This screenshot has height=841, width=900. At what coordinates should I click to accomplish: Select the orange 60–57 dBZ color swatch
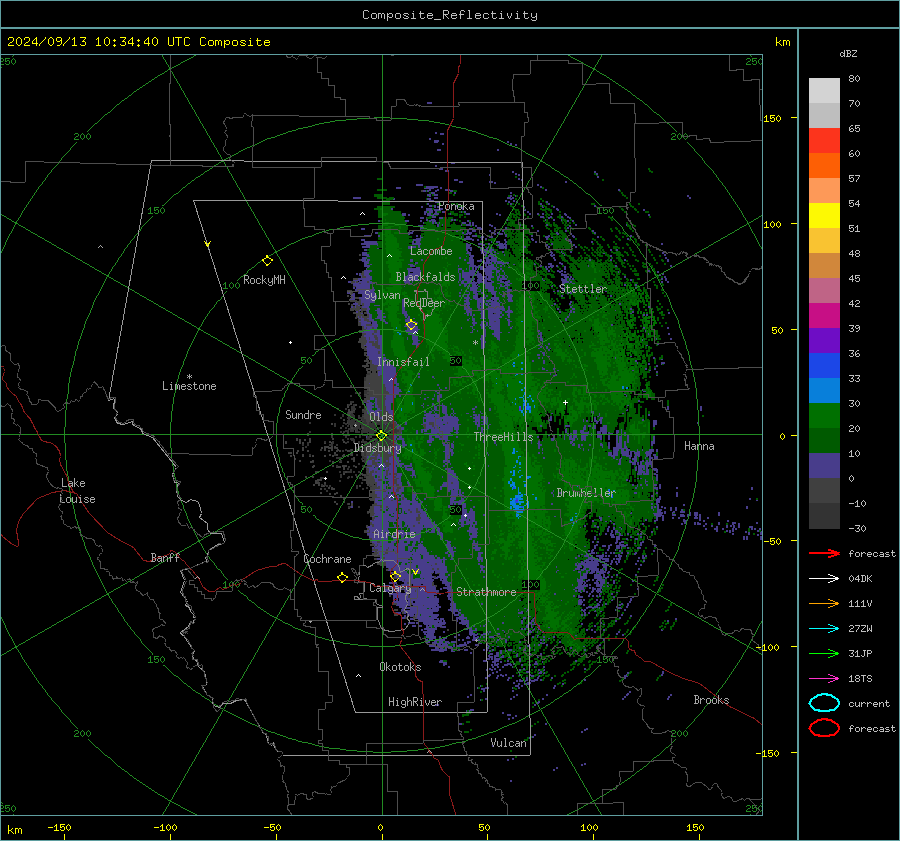coord(824,166)
